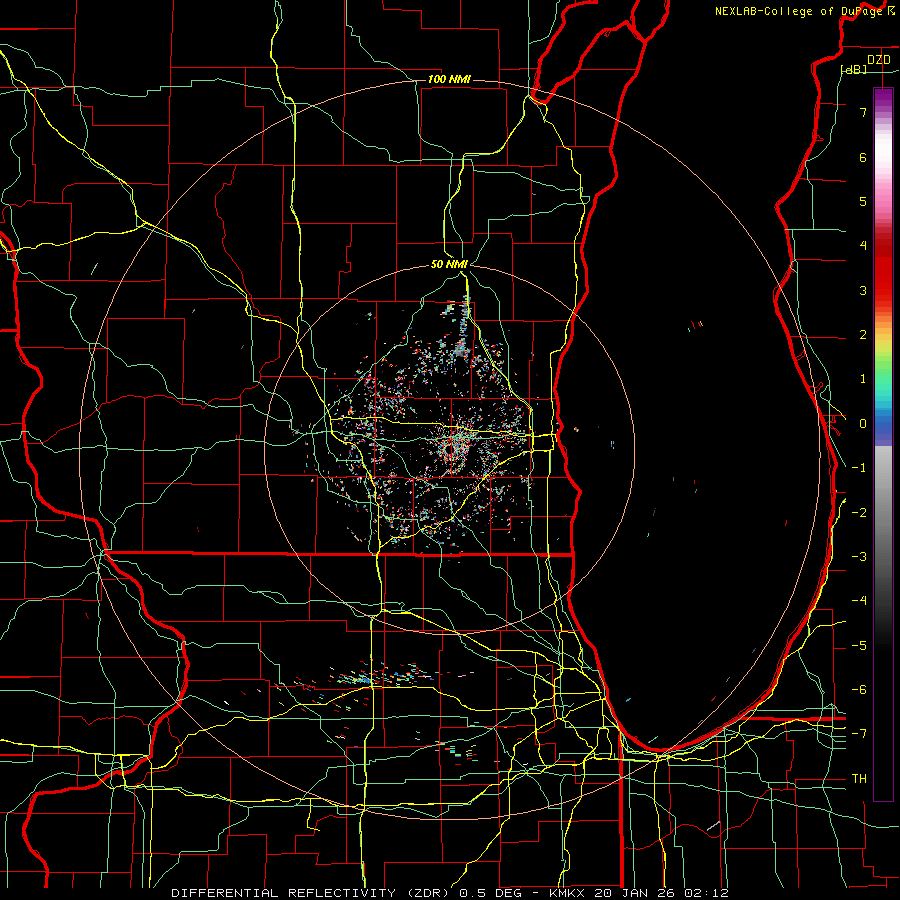900x900 pixels.
Task: Click the "20 JAN 26 02:12" timestamp
Action: (662, 893)
